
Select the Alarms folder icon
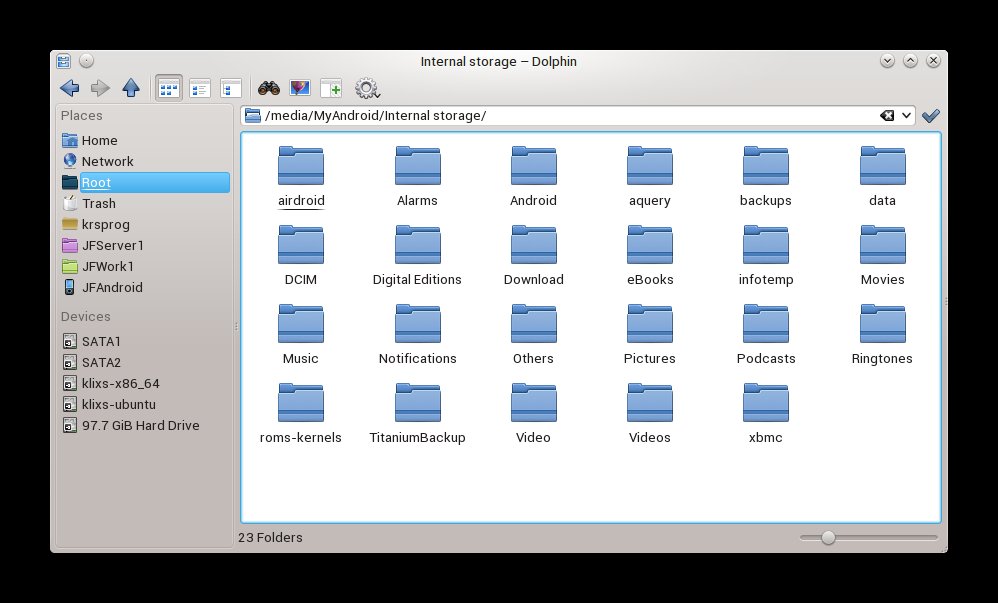[418, 166]
